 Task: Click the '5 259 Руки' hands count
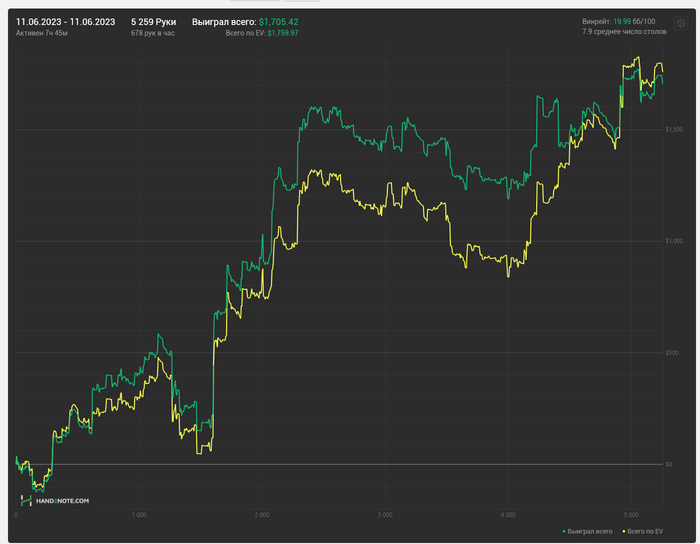coord(153,21)
